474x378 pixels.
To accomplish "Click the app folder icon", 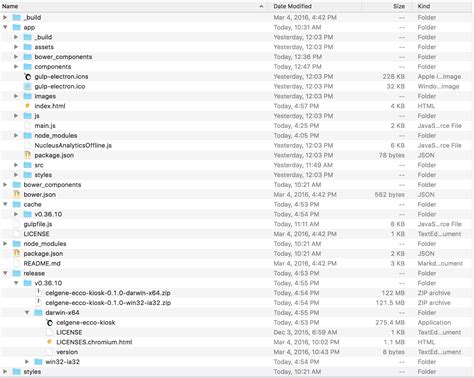I will [17, 27].
